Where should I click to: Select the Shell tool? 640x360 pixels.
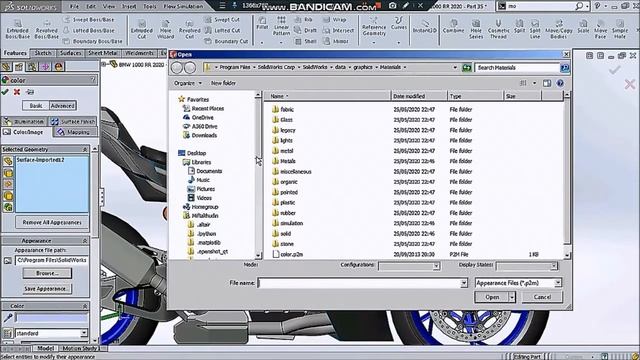[306, 41]
